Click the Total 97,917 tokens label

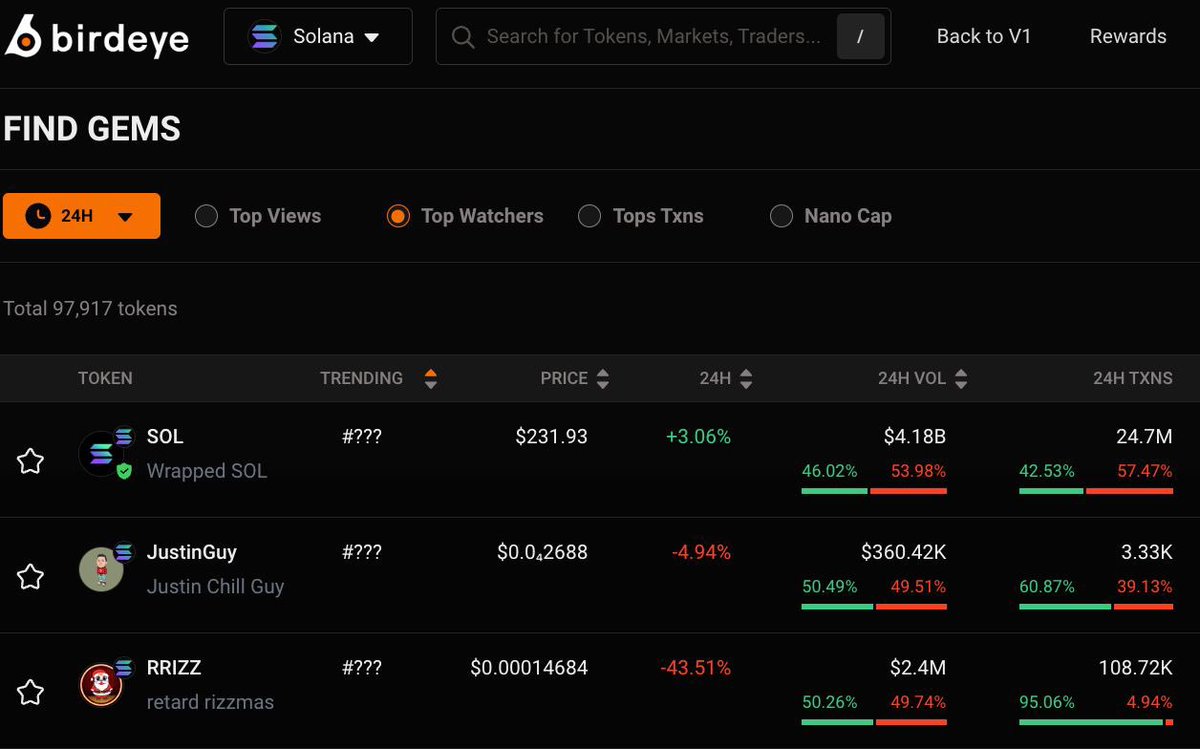click(90, 308)
